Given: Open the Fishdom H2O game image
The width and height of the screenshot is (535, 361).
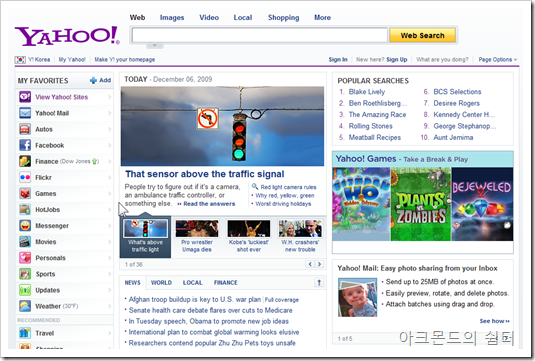Looking at the screenshot, I should [361, 204].
